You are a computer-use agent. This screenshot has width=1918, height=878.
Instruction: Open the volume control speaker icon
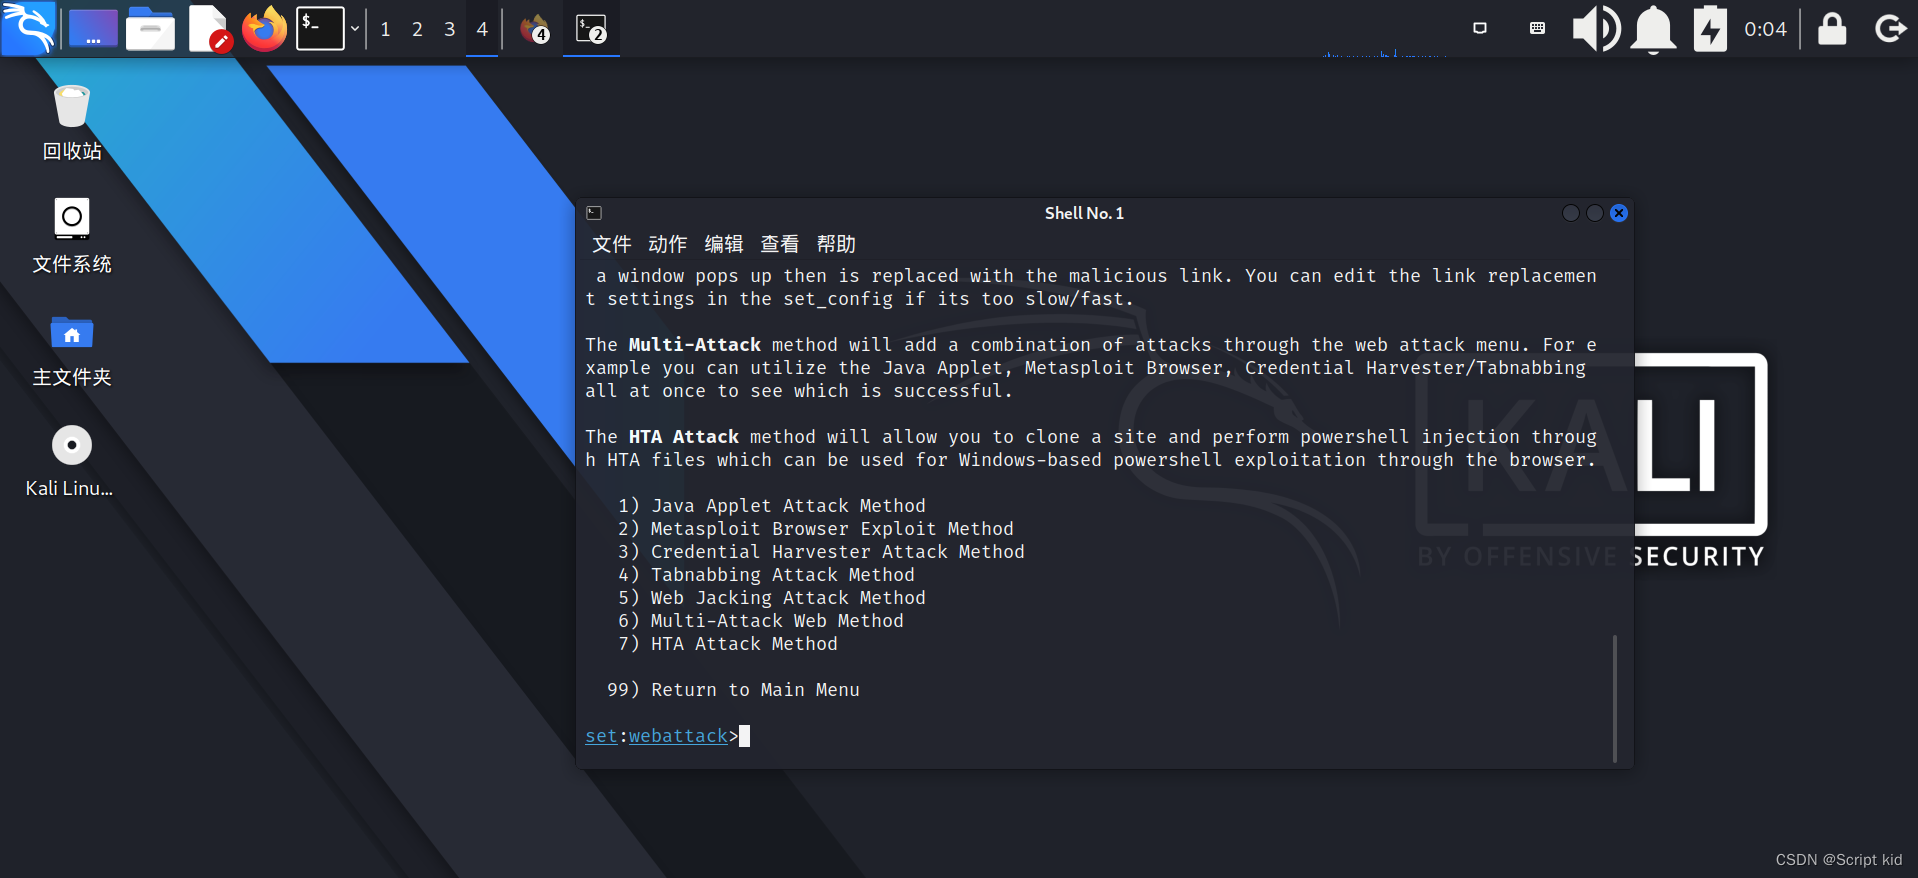pyautogui.click(x=1596, y=28)
